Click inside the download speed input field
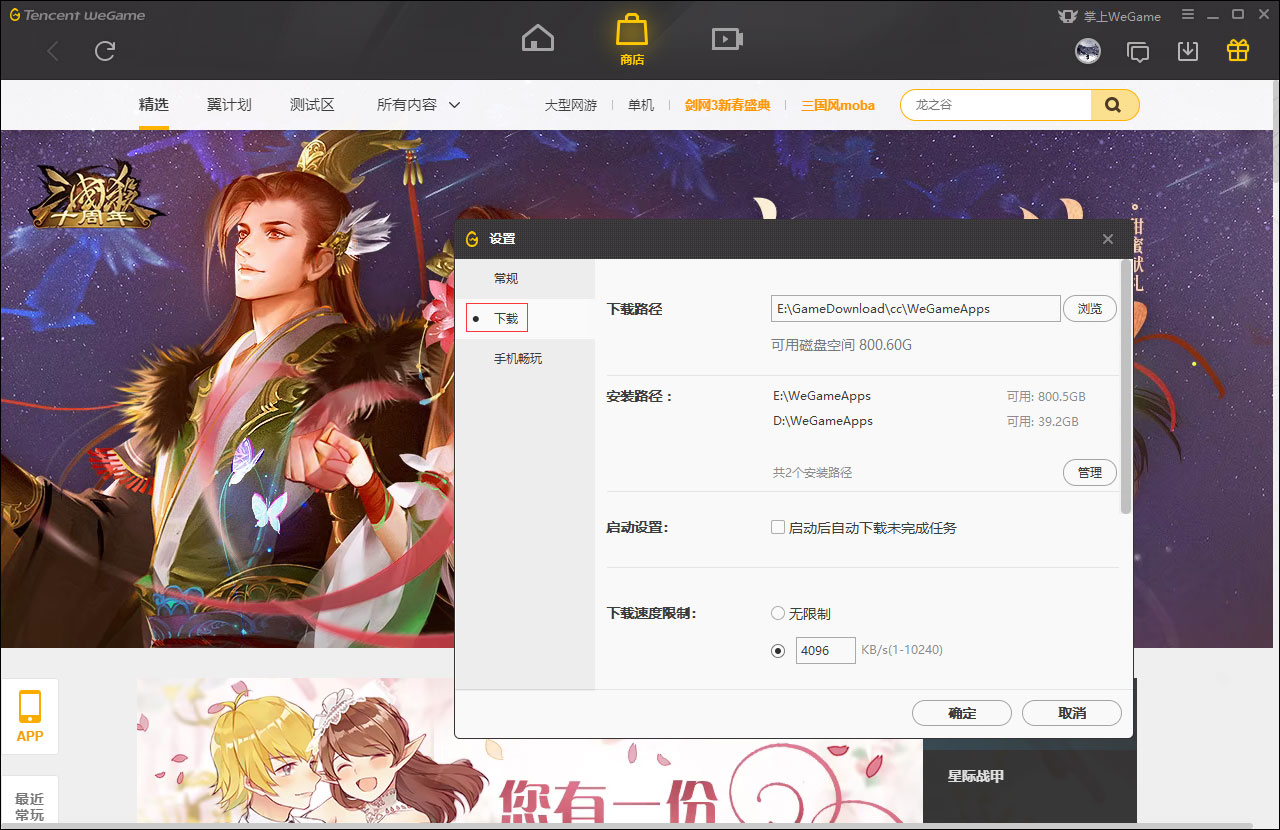Screen dimensions: 1280x830 (x=825, y=650)
